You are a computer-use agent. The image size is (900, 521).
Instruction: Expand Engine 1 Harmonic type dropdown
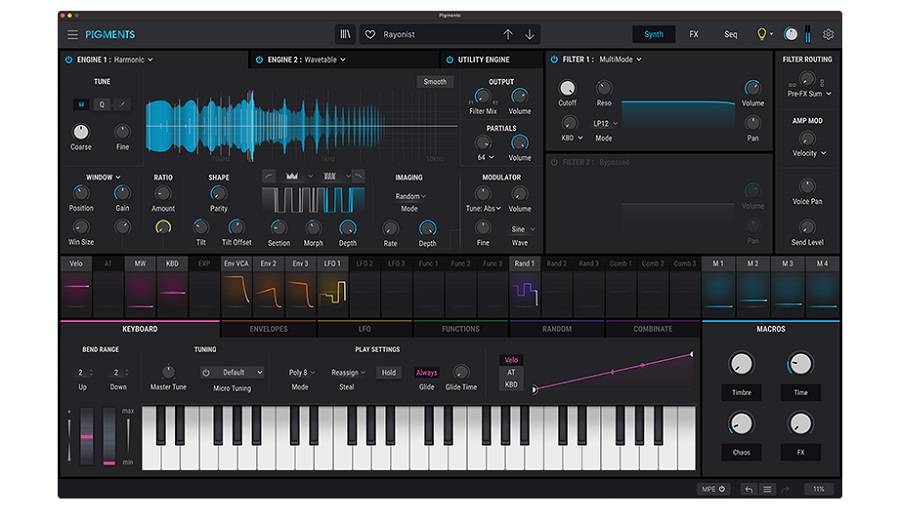point(133,60)
